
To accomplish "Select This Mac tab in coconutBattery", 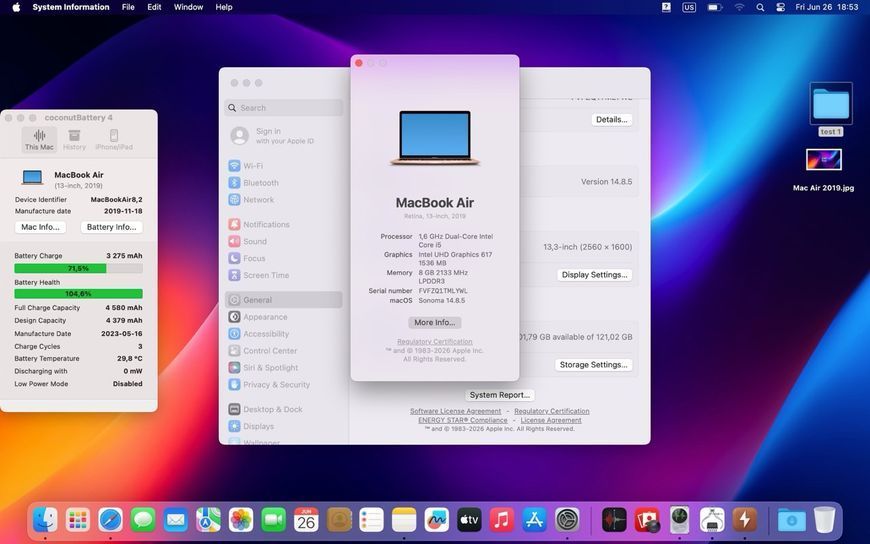I will [39, 139].
